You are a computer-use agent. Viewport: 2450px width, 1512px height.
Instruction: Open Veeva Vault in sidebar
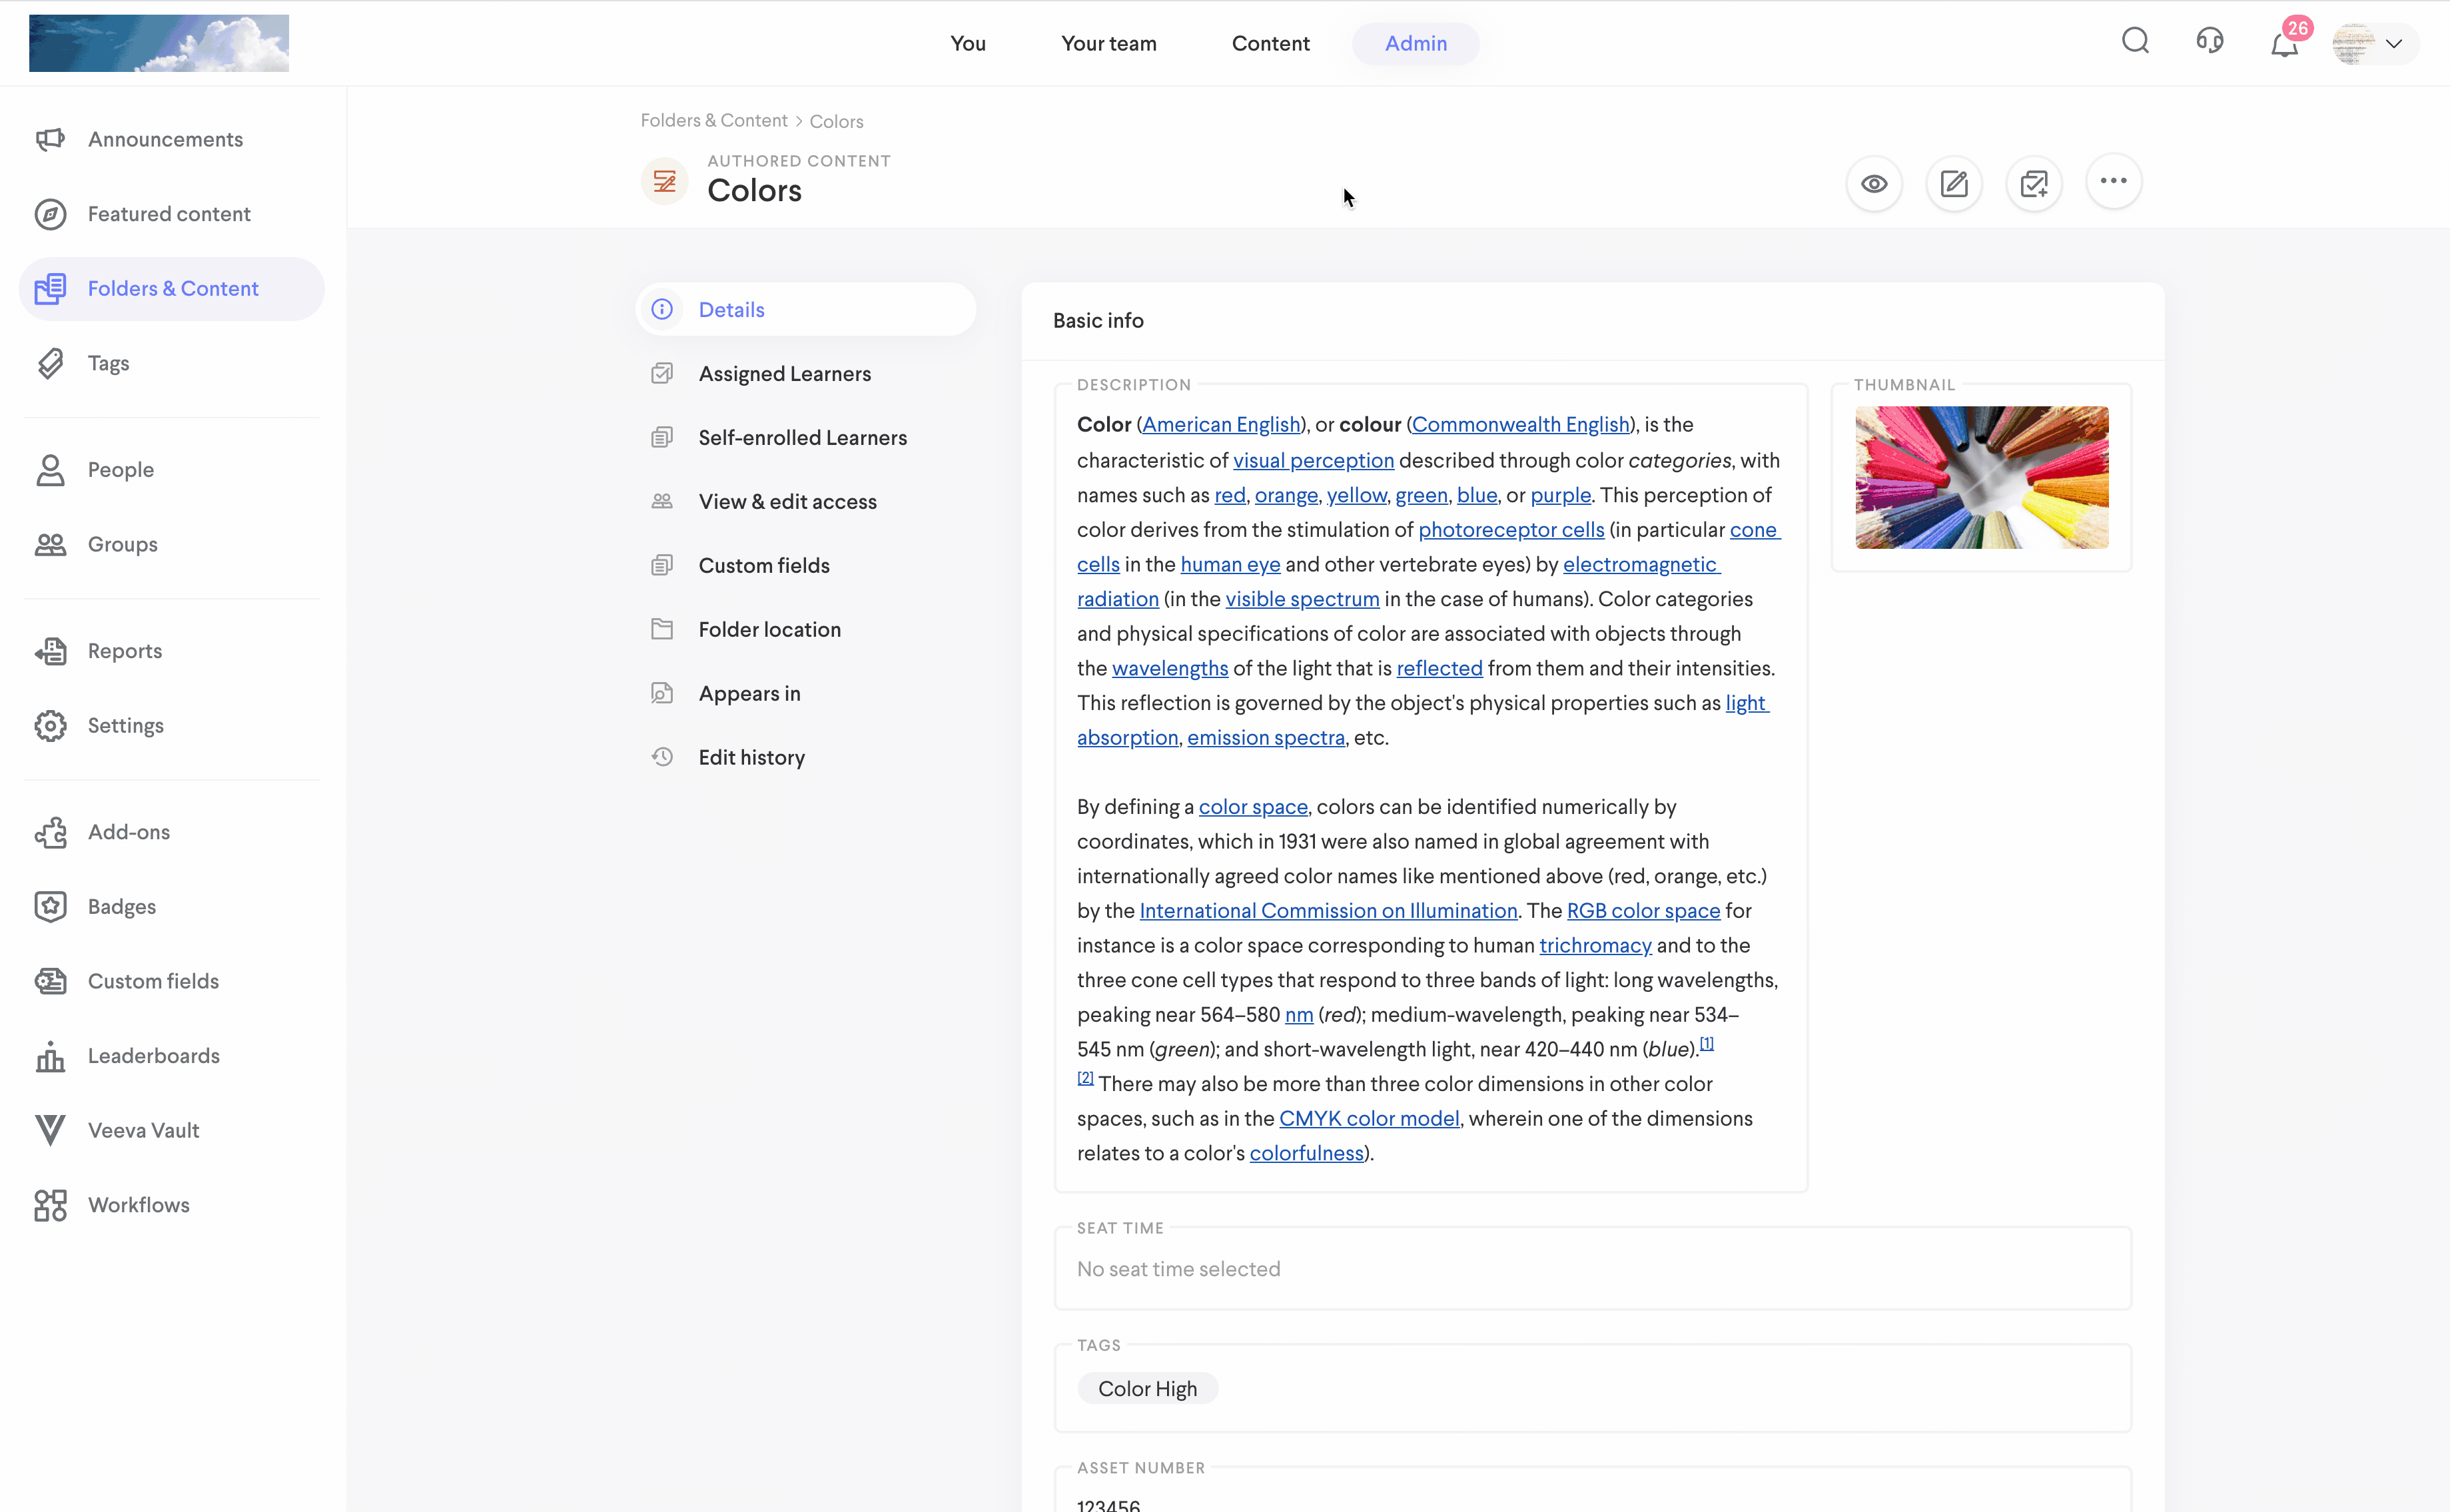(143, 1130)
